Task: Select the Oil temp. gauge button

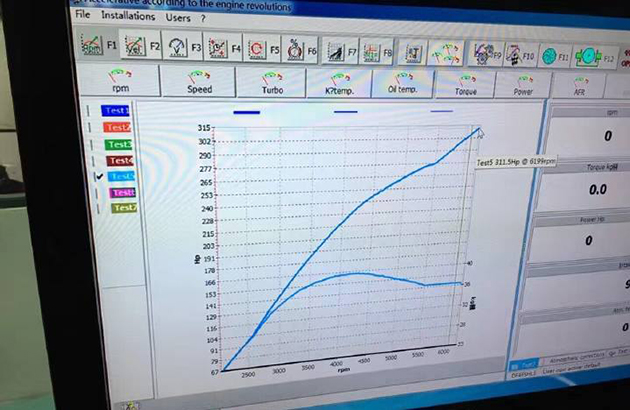Action: (x=401, y=85)
